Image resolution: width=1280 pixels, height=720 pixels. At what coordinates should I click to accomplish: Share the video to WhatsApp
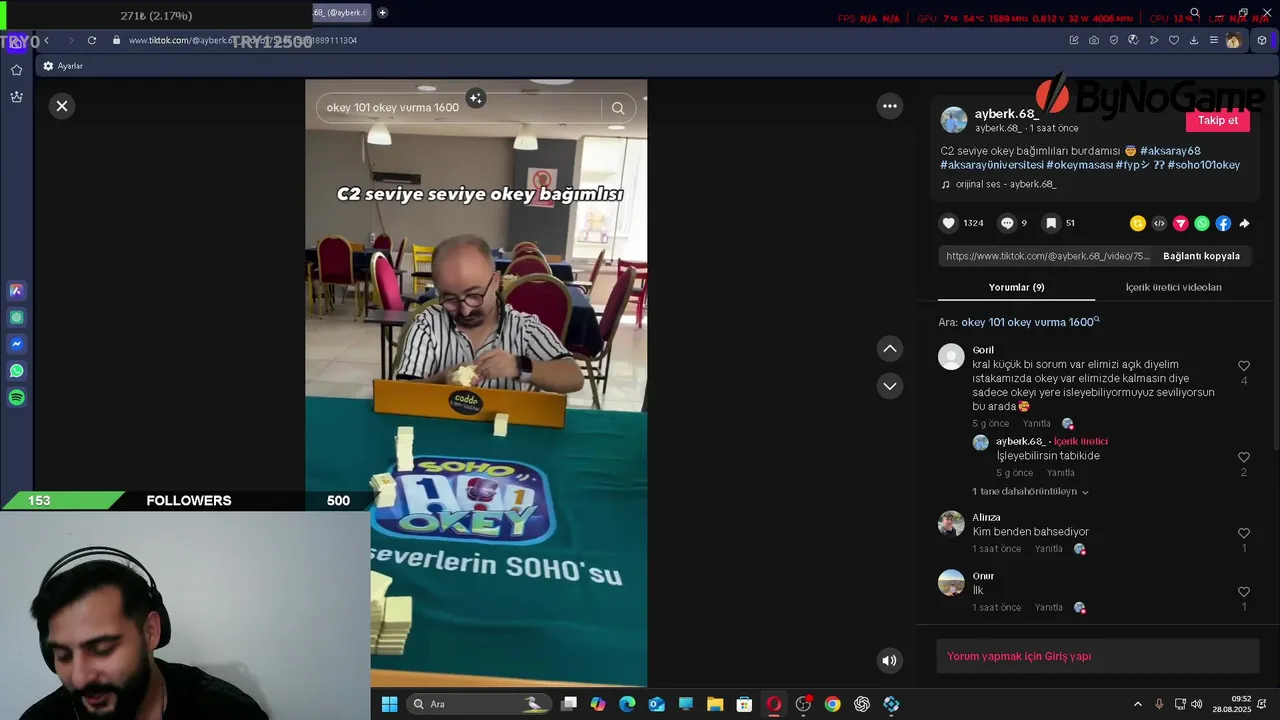(1202, 223)
